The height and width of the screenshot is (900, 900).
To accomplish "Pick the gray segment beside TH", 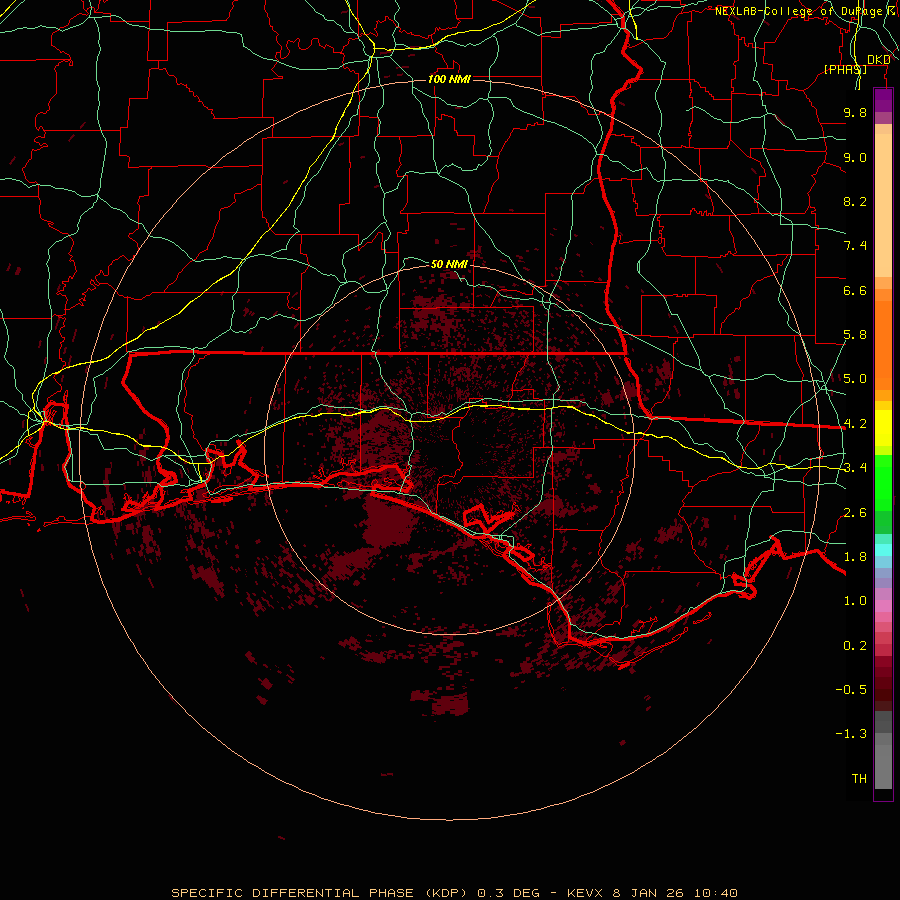I will pos(883,767).
